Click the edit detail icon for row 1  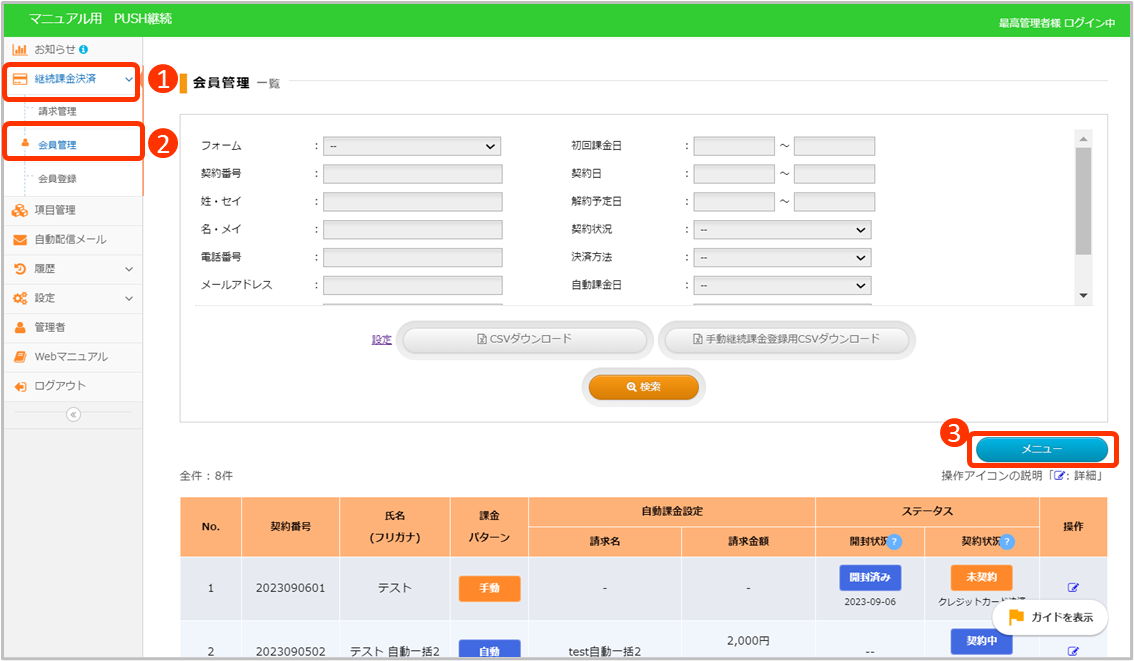point(1073,588)
